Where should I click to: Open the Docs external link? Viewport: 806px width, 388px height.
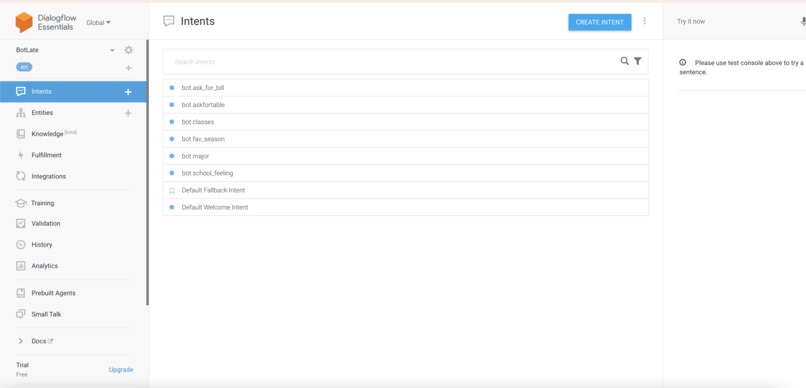pos(42,341)
